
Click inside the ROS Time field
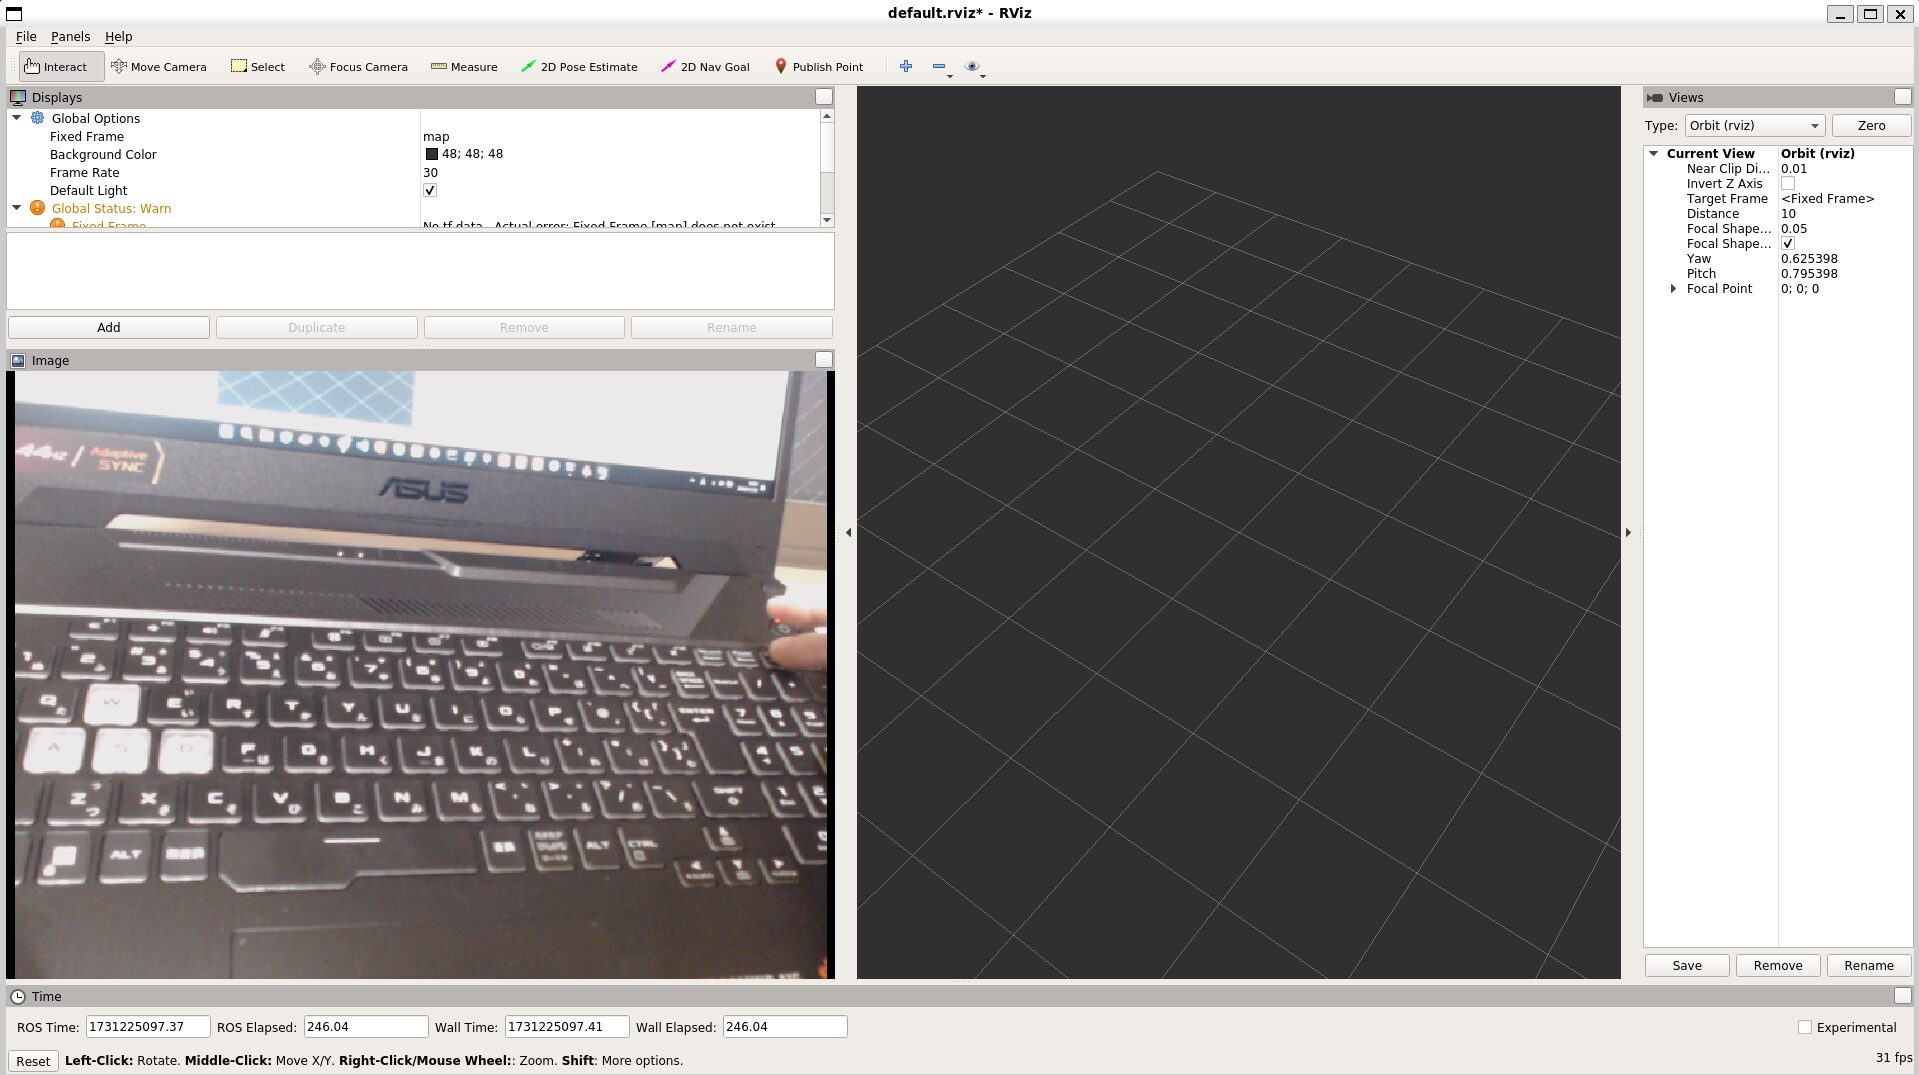147,1026
